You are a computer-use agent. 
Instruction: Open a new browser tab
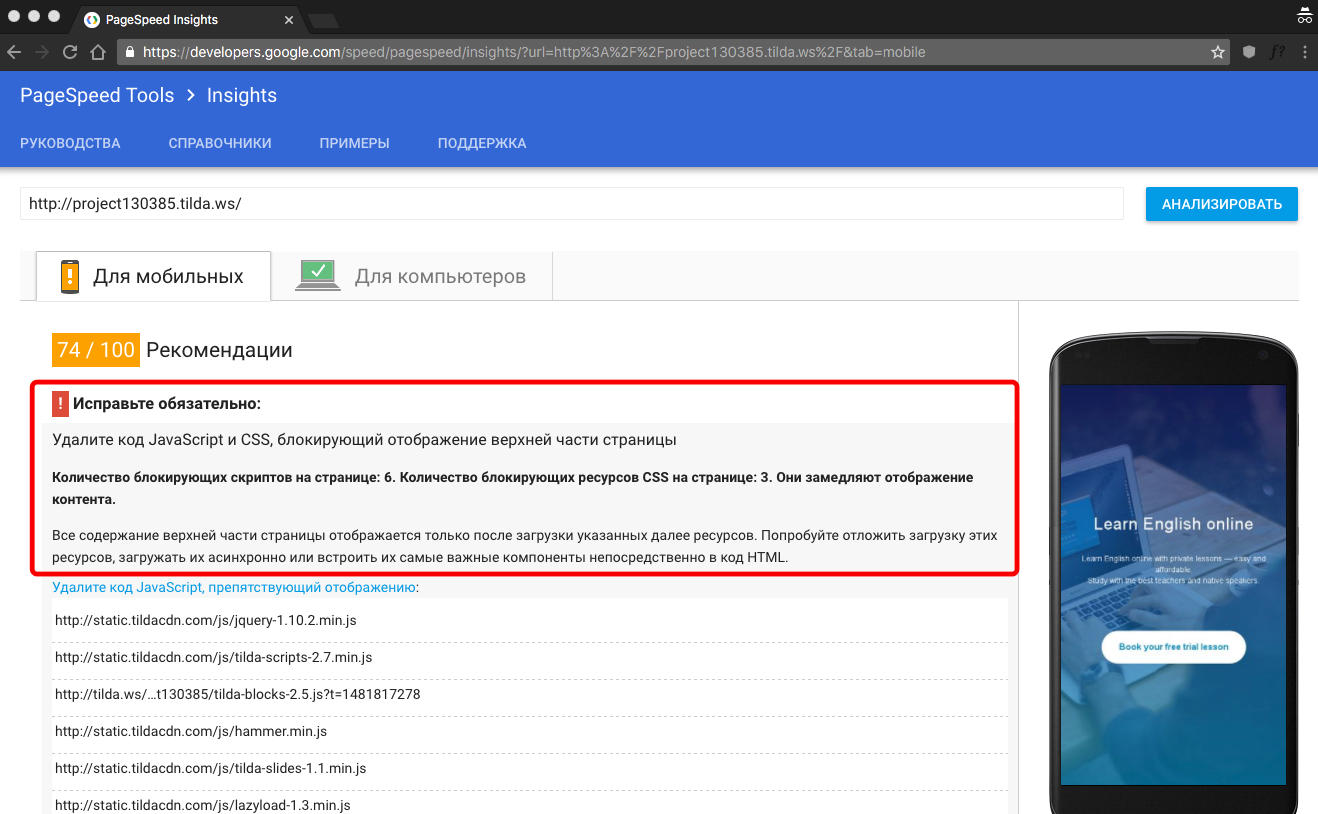click(322, 20)
